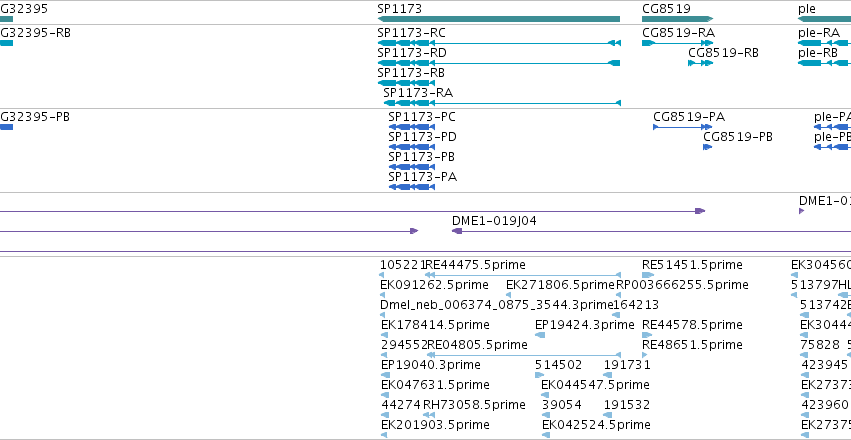Select the RE51451.5prime EST arrow
The width and height of the screenshot is (851, 440).
click(648, 275)
